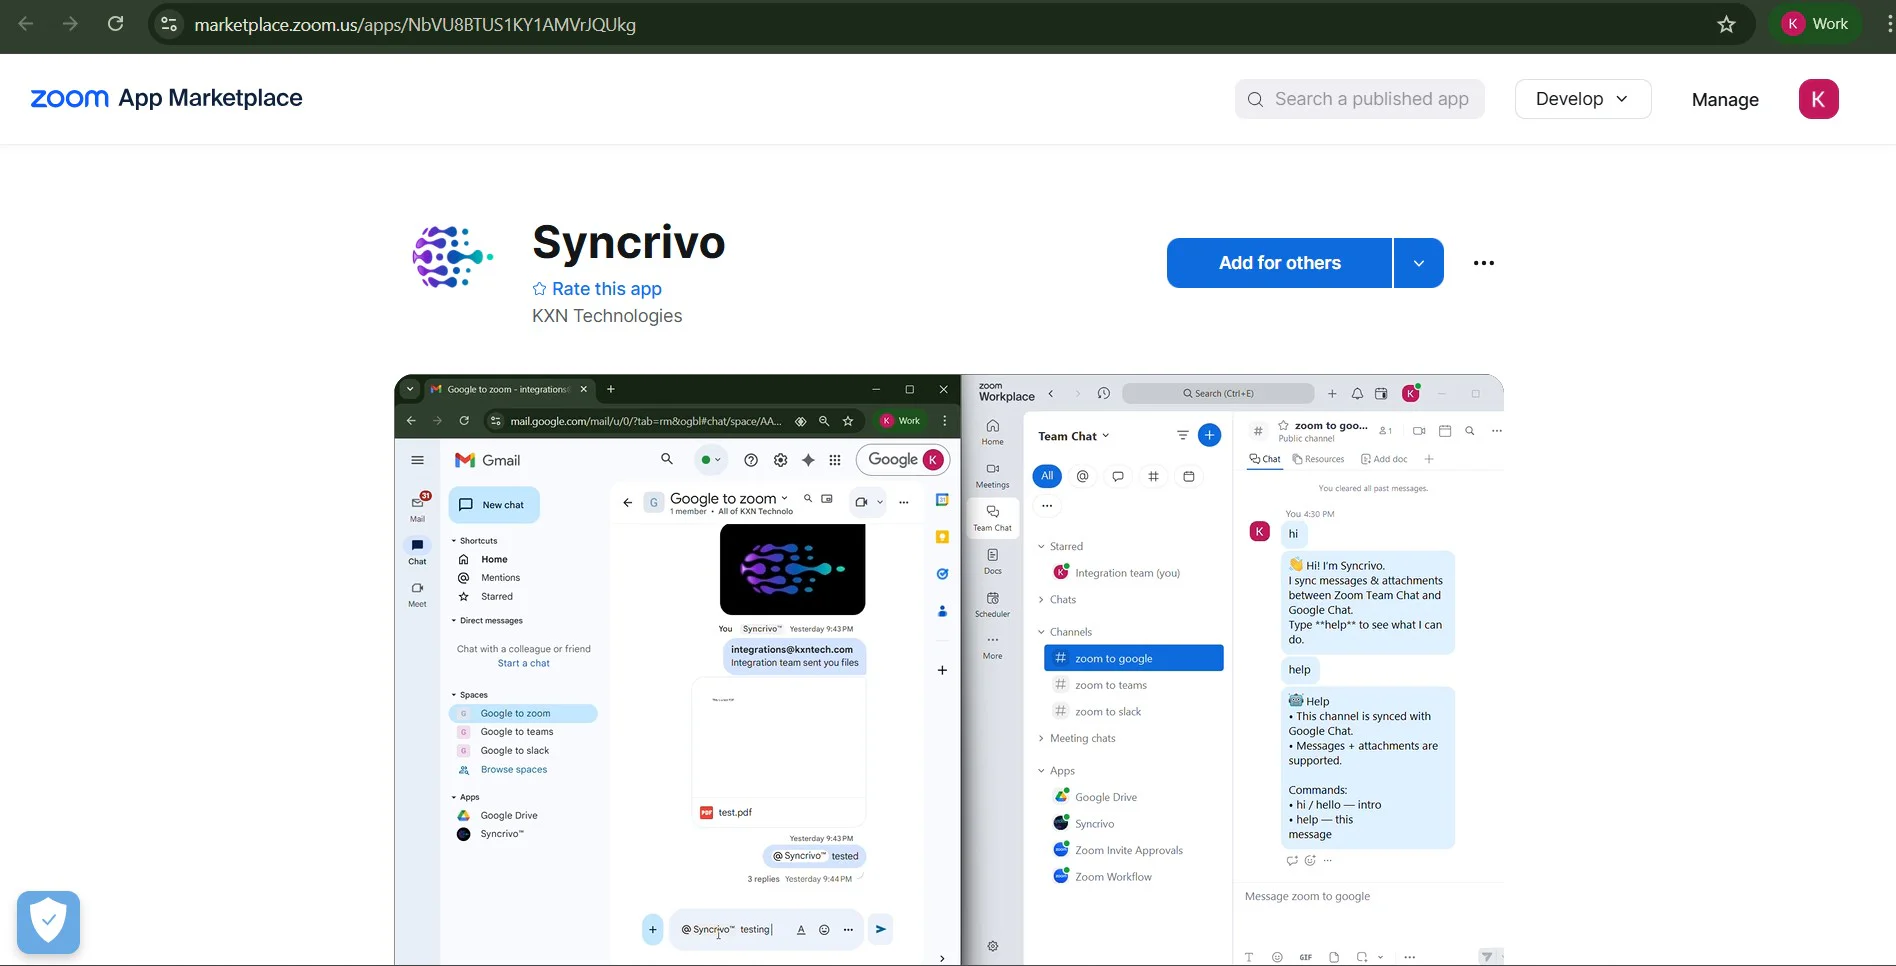Select the KXN Technologies developer name
Image resolution: width=1896 pixels, height=966 pixels.
pyautogui.click(x=607, y=316)
